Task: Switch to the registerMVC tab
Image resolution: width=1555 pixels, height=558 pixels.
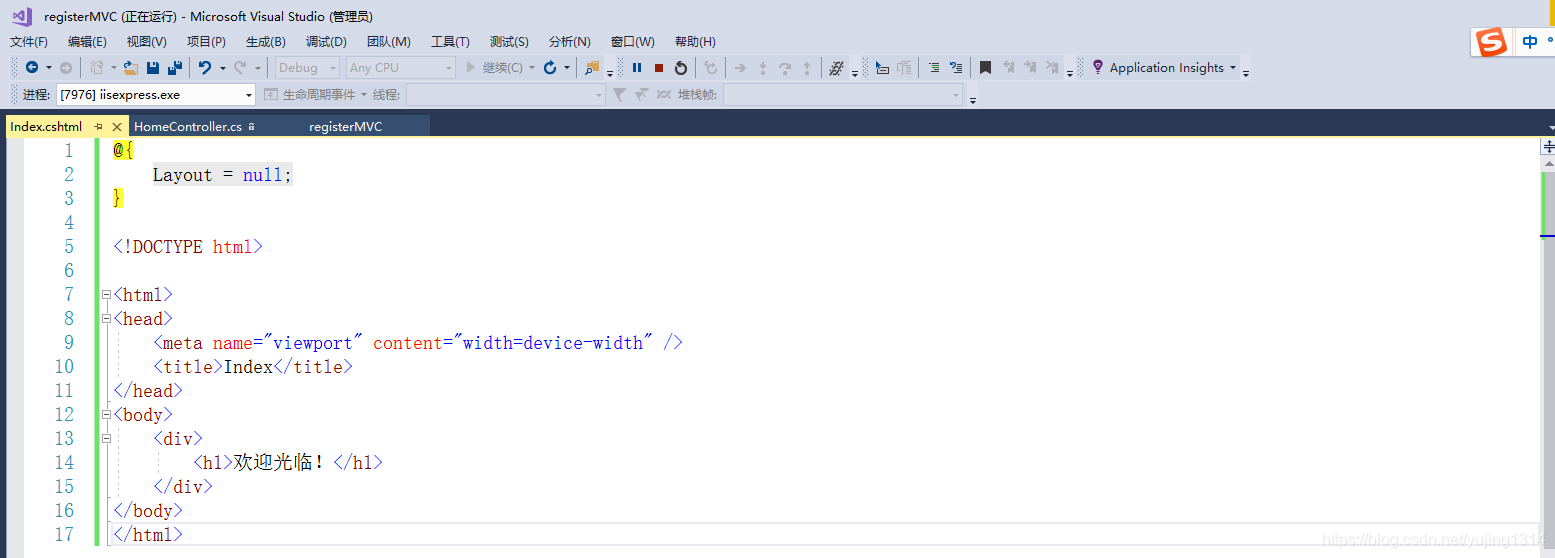Action: 346,127
